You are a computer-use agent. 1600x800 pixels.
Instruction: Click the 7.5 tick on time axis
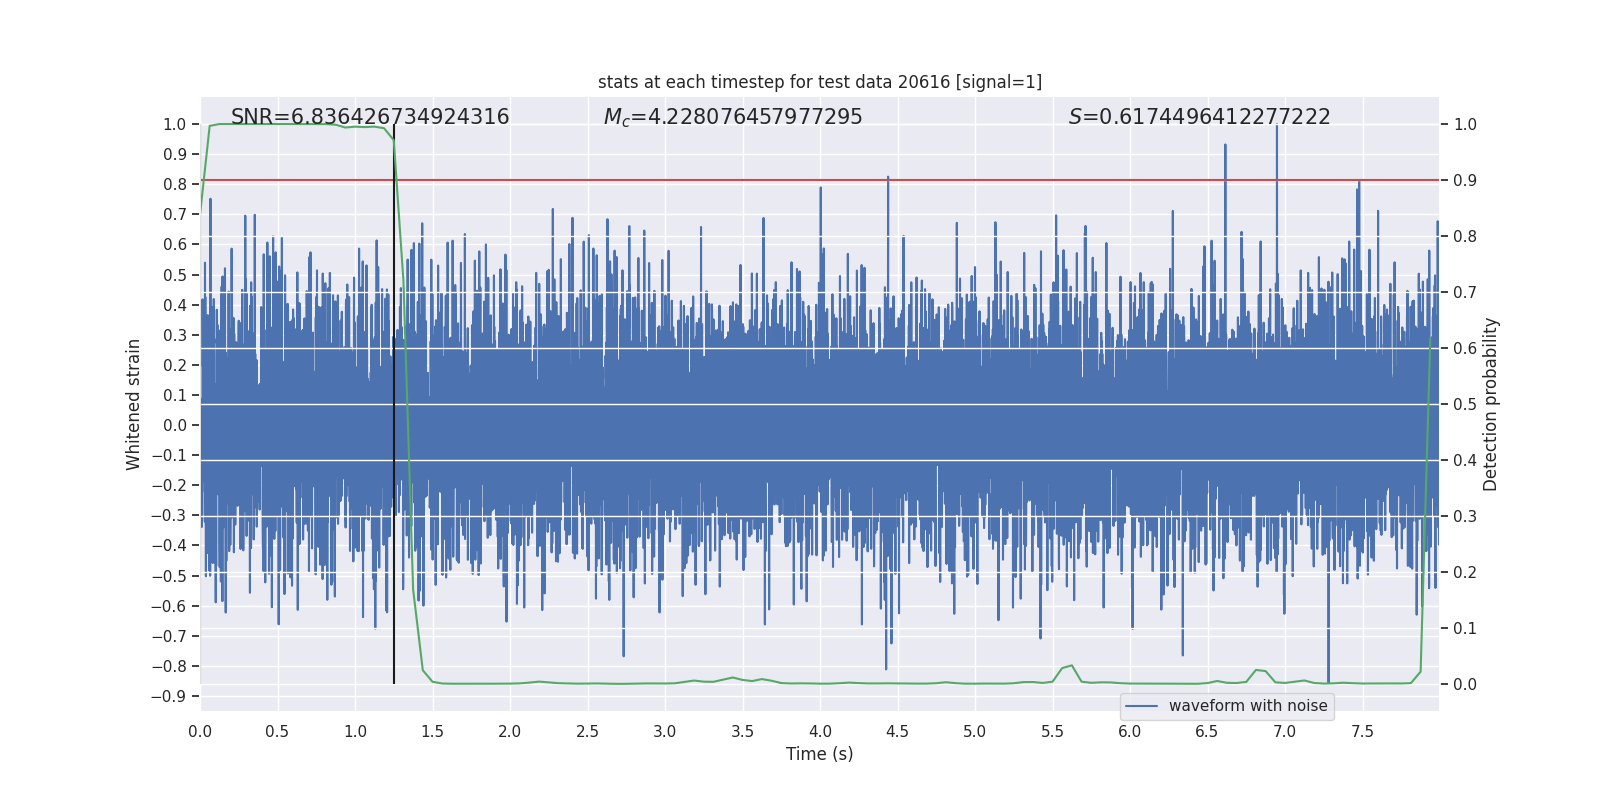(x=1362, y=731)
